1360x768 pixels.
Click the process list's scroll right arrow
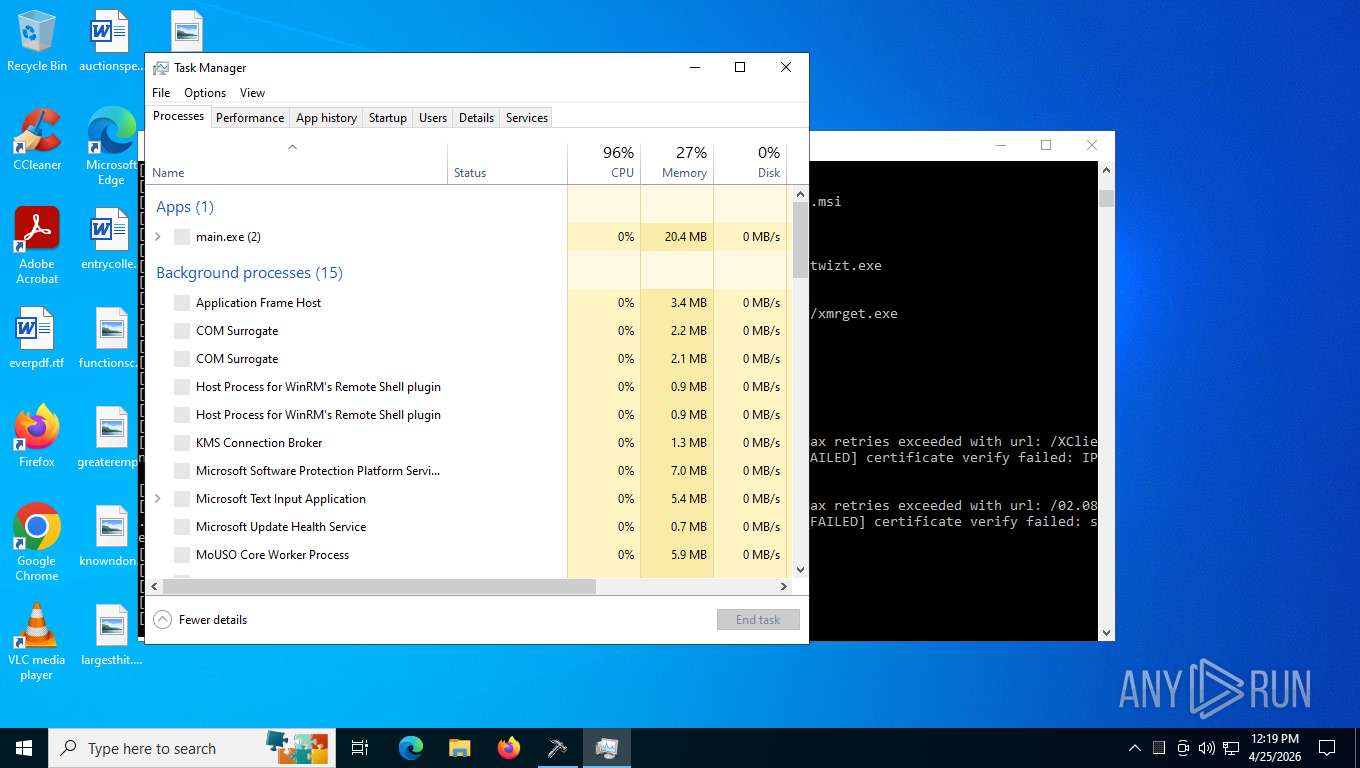[x=784, y=586]
